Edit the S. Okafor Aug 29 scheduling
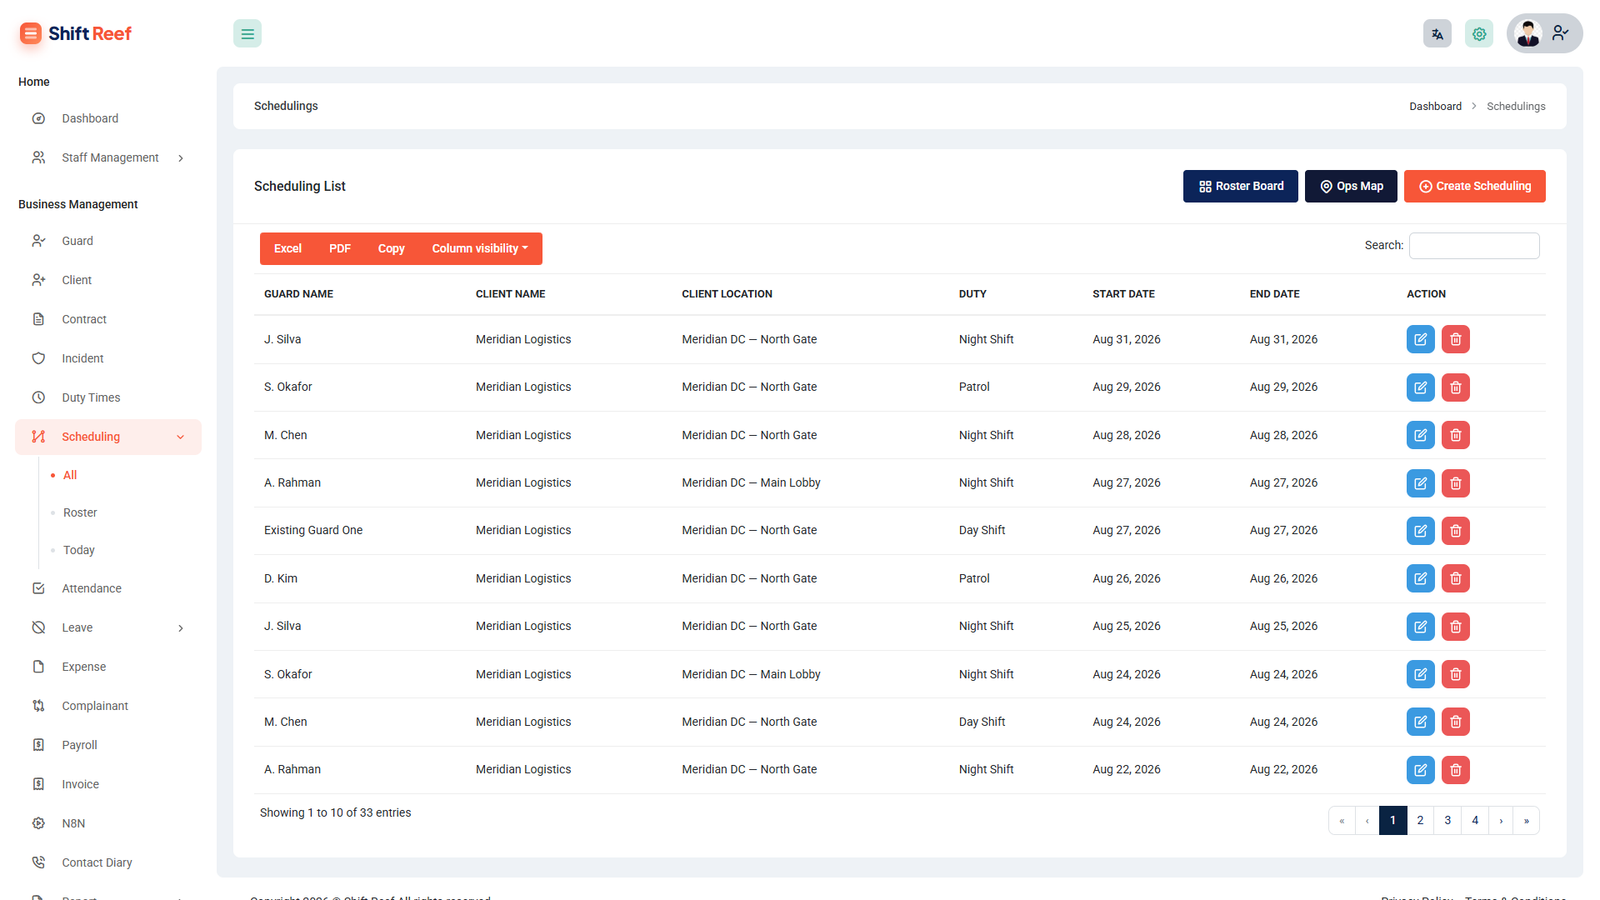 pos(1420,387)
